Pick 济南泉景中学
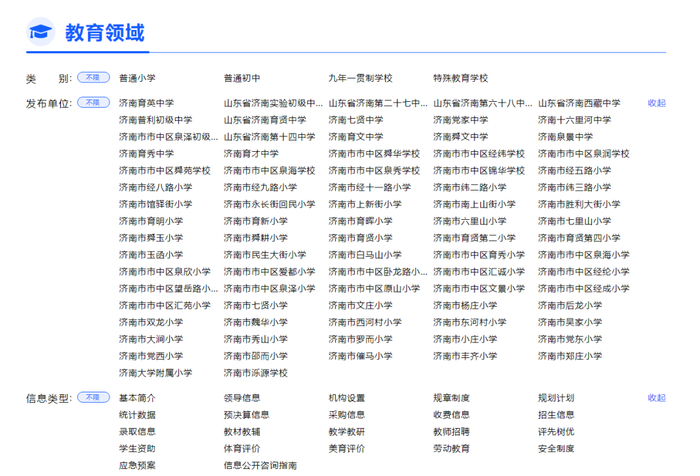 pyautogui.click(x=565, y=137)
